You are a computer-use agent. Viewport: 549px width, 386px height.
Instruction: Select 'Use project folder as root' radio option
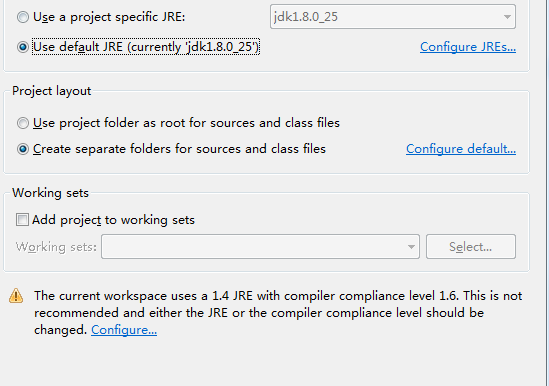(23, 123)
